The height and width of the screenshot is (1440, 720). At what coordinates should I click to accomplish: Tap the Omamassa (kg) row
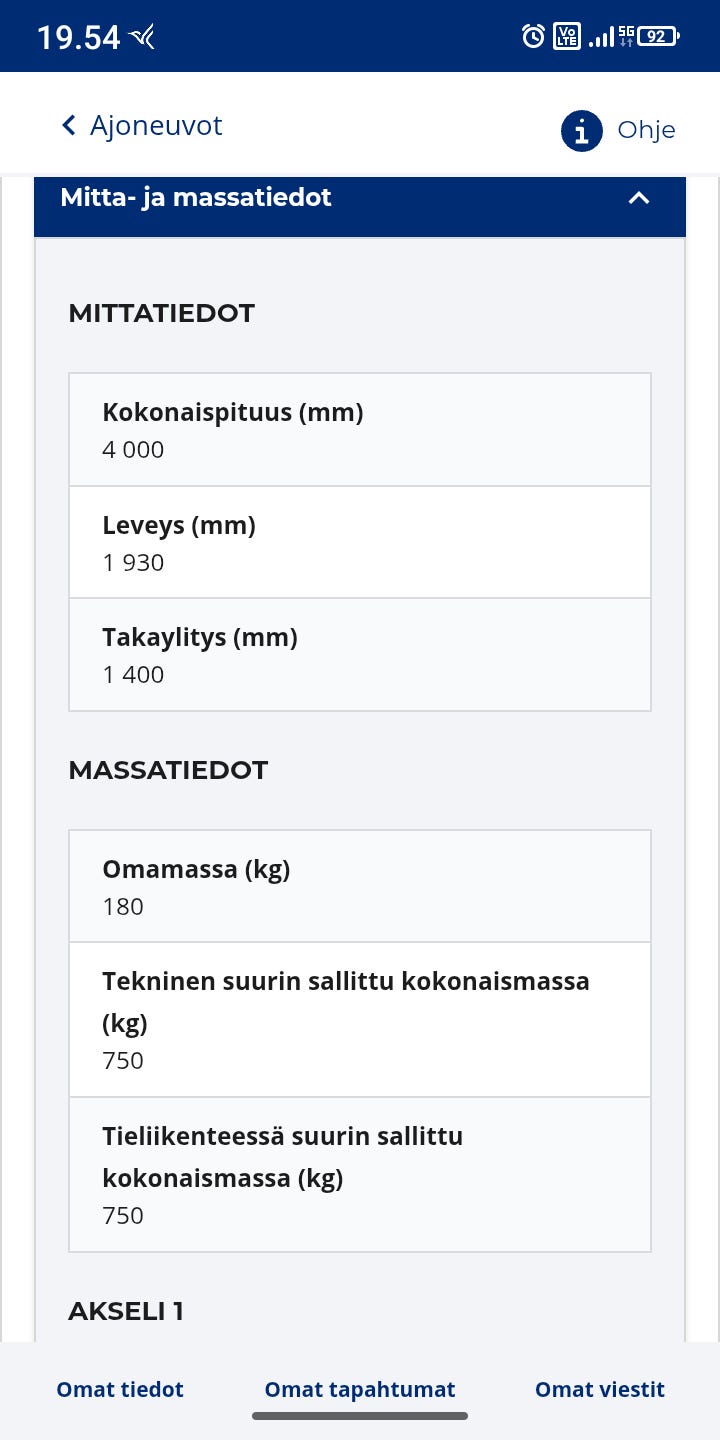tap(360, 887)
